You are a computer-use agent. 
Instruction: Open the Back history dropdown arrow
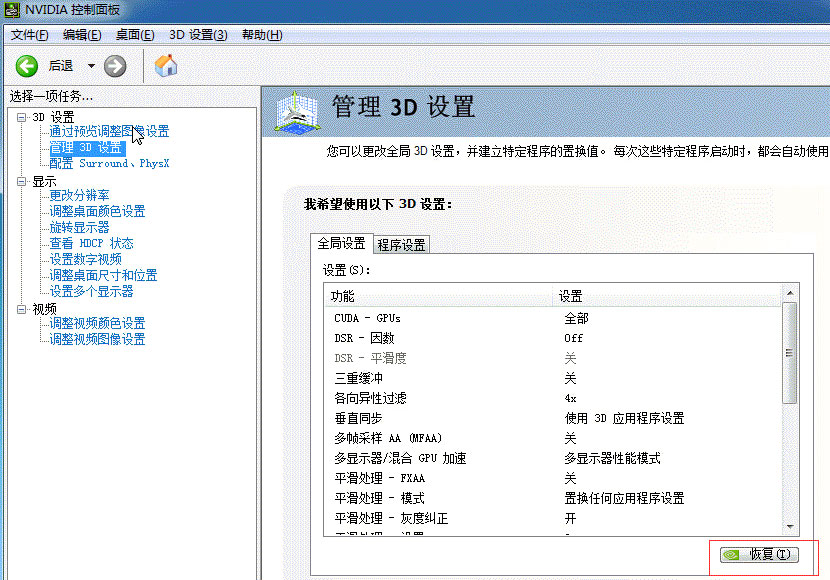click(91, 66)
